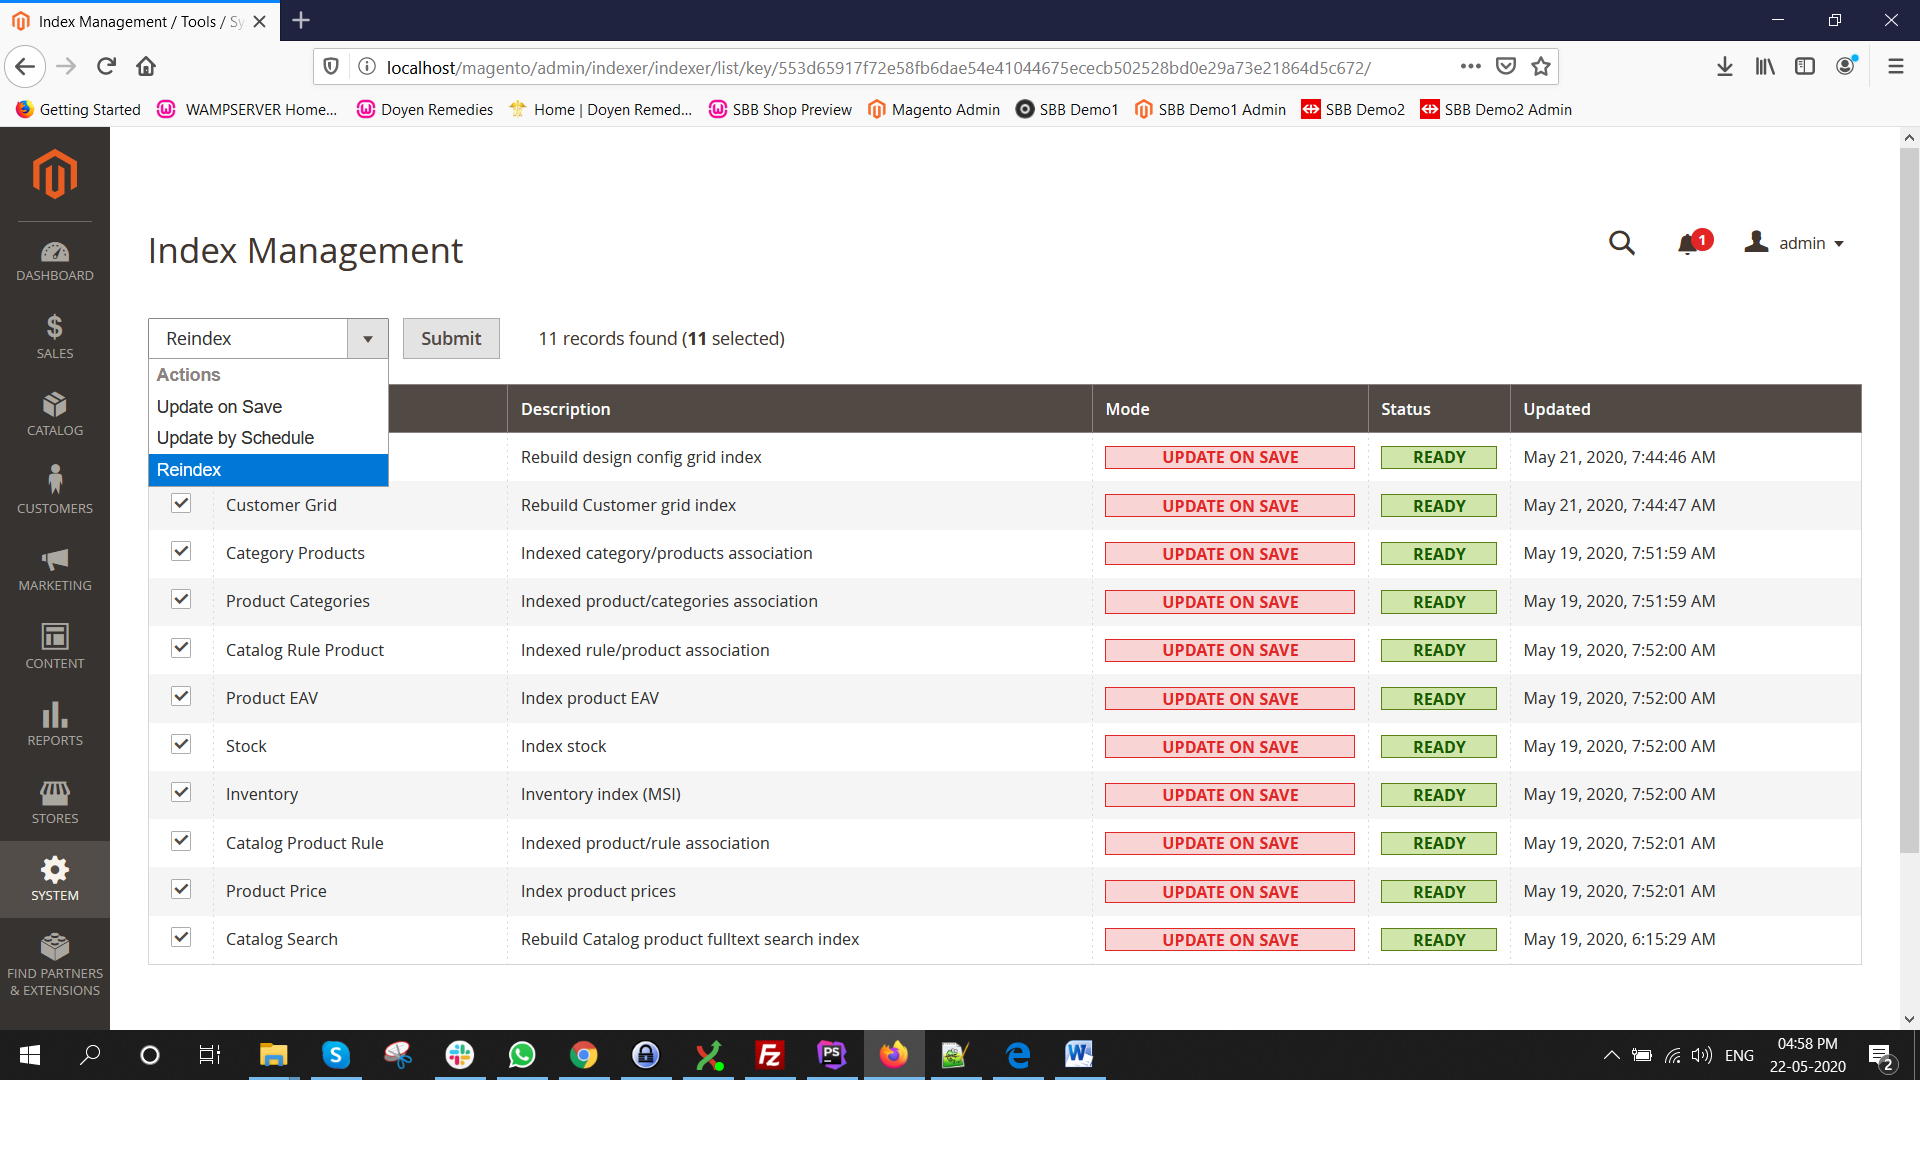The image size is (1920, 1163).
Task: Open the notifications bell showing 1 alert
Action: tap(1691, 242)
